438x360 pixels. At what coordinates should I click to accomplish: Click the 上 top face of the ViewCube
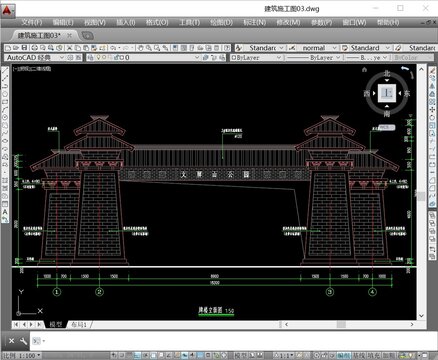tap(387, 93)
